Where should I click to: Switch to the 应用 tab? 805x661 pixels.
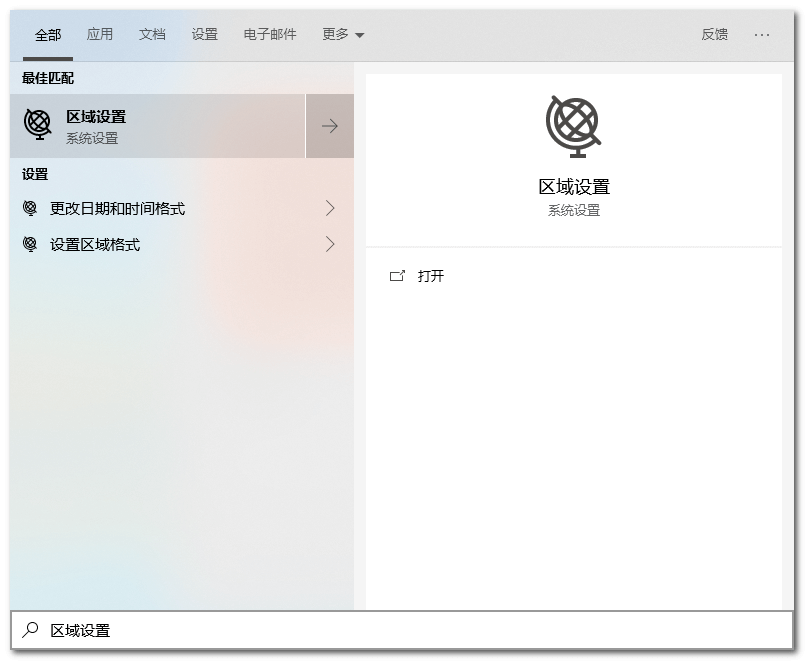point(100,34)
